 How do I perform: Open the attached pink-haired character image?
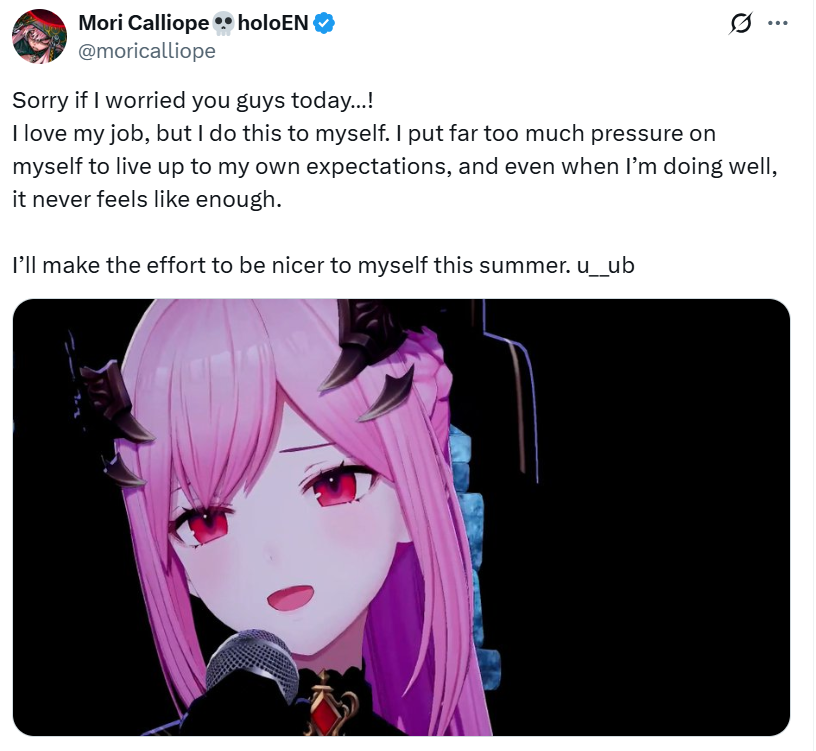[x=401, y=517]
